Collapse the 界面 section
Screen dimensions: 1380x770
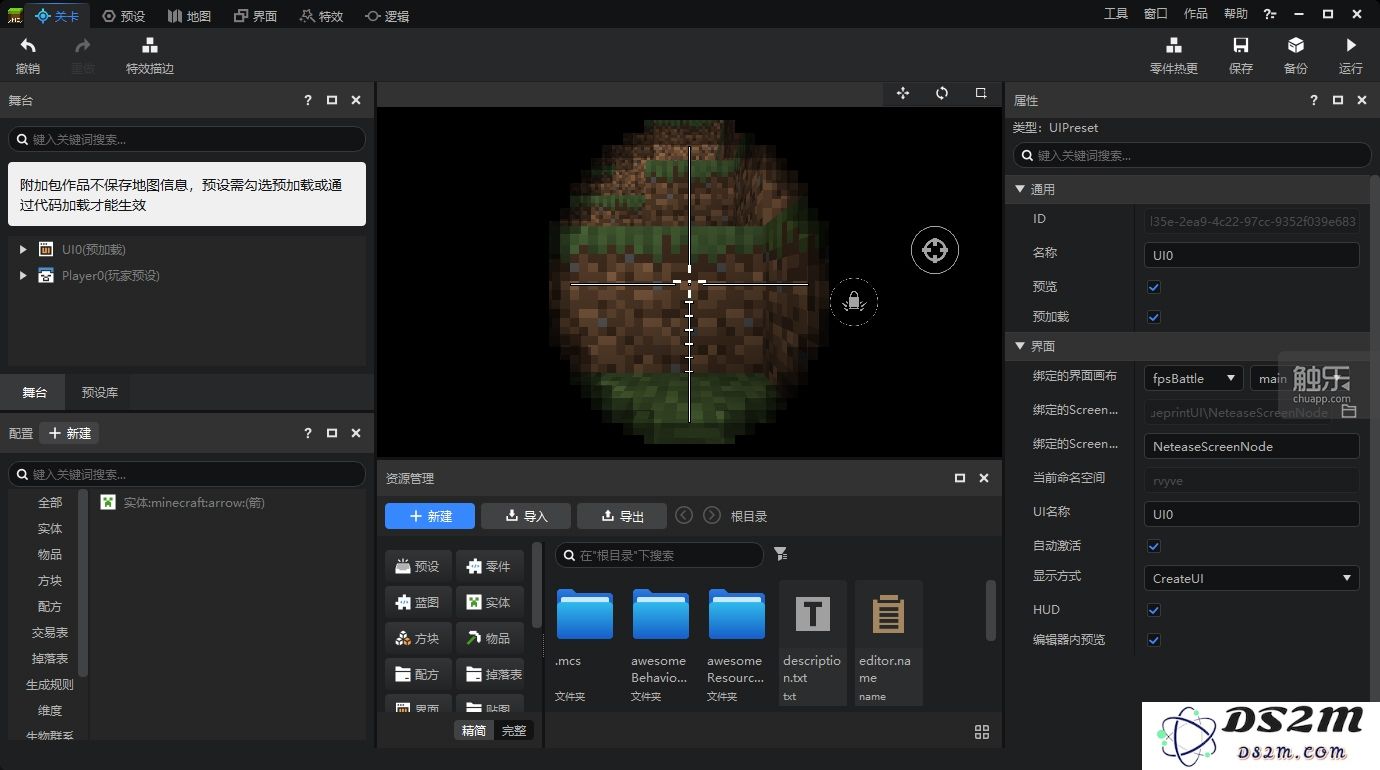click(x=1020, y=346)
